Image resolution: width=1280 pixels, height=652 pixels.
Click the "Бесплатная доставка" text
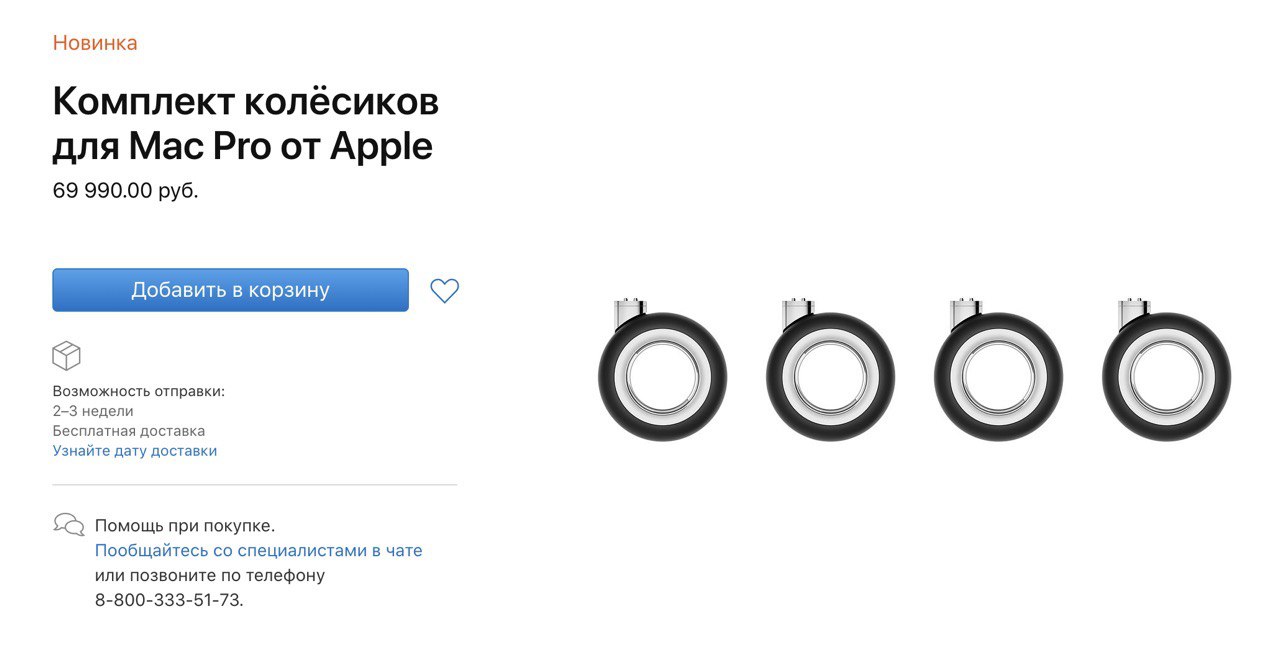[129, 431]
